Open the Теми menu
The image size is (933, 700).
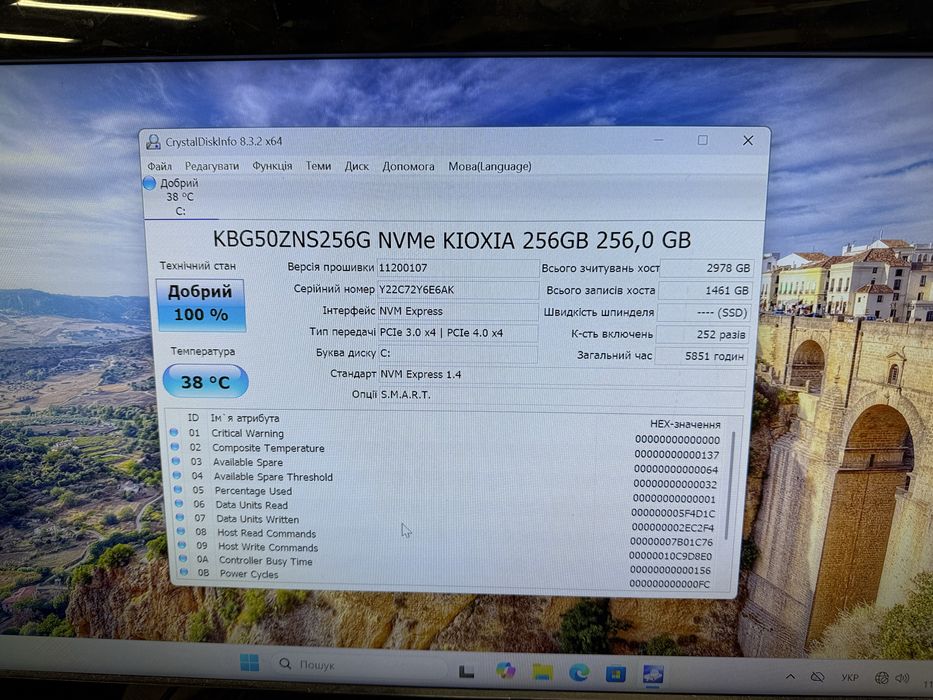[318, 166]
